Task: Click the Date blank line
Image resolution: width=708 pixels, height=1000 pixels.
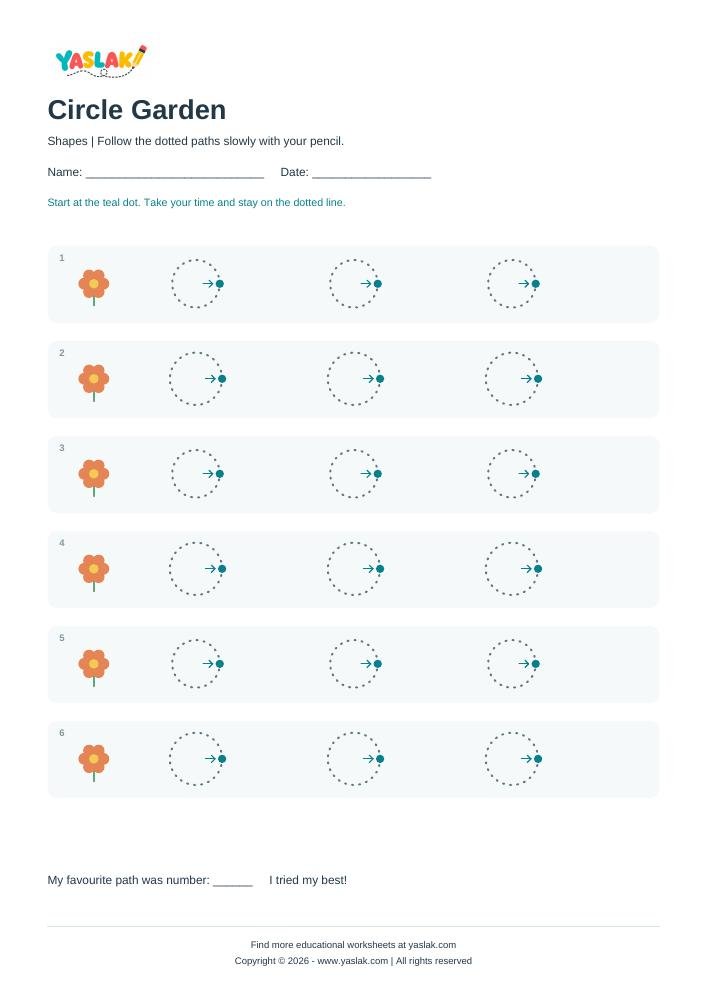Action: (372, 173)
